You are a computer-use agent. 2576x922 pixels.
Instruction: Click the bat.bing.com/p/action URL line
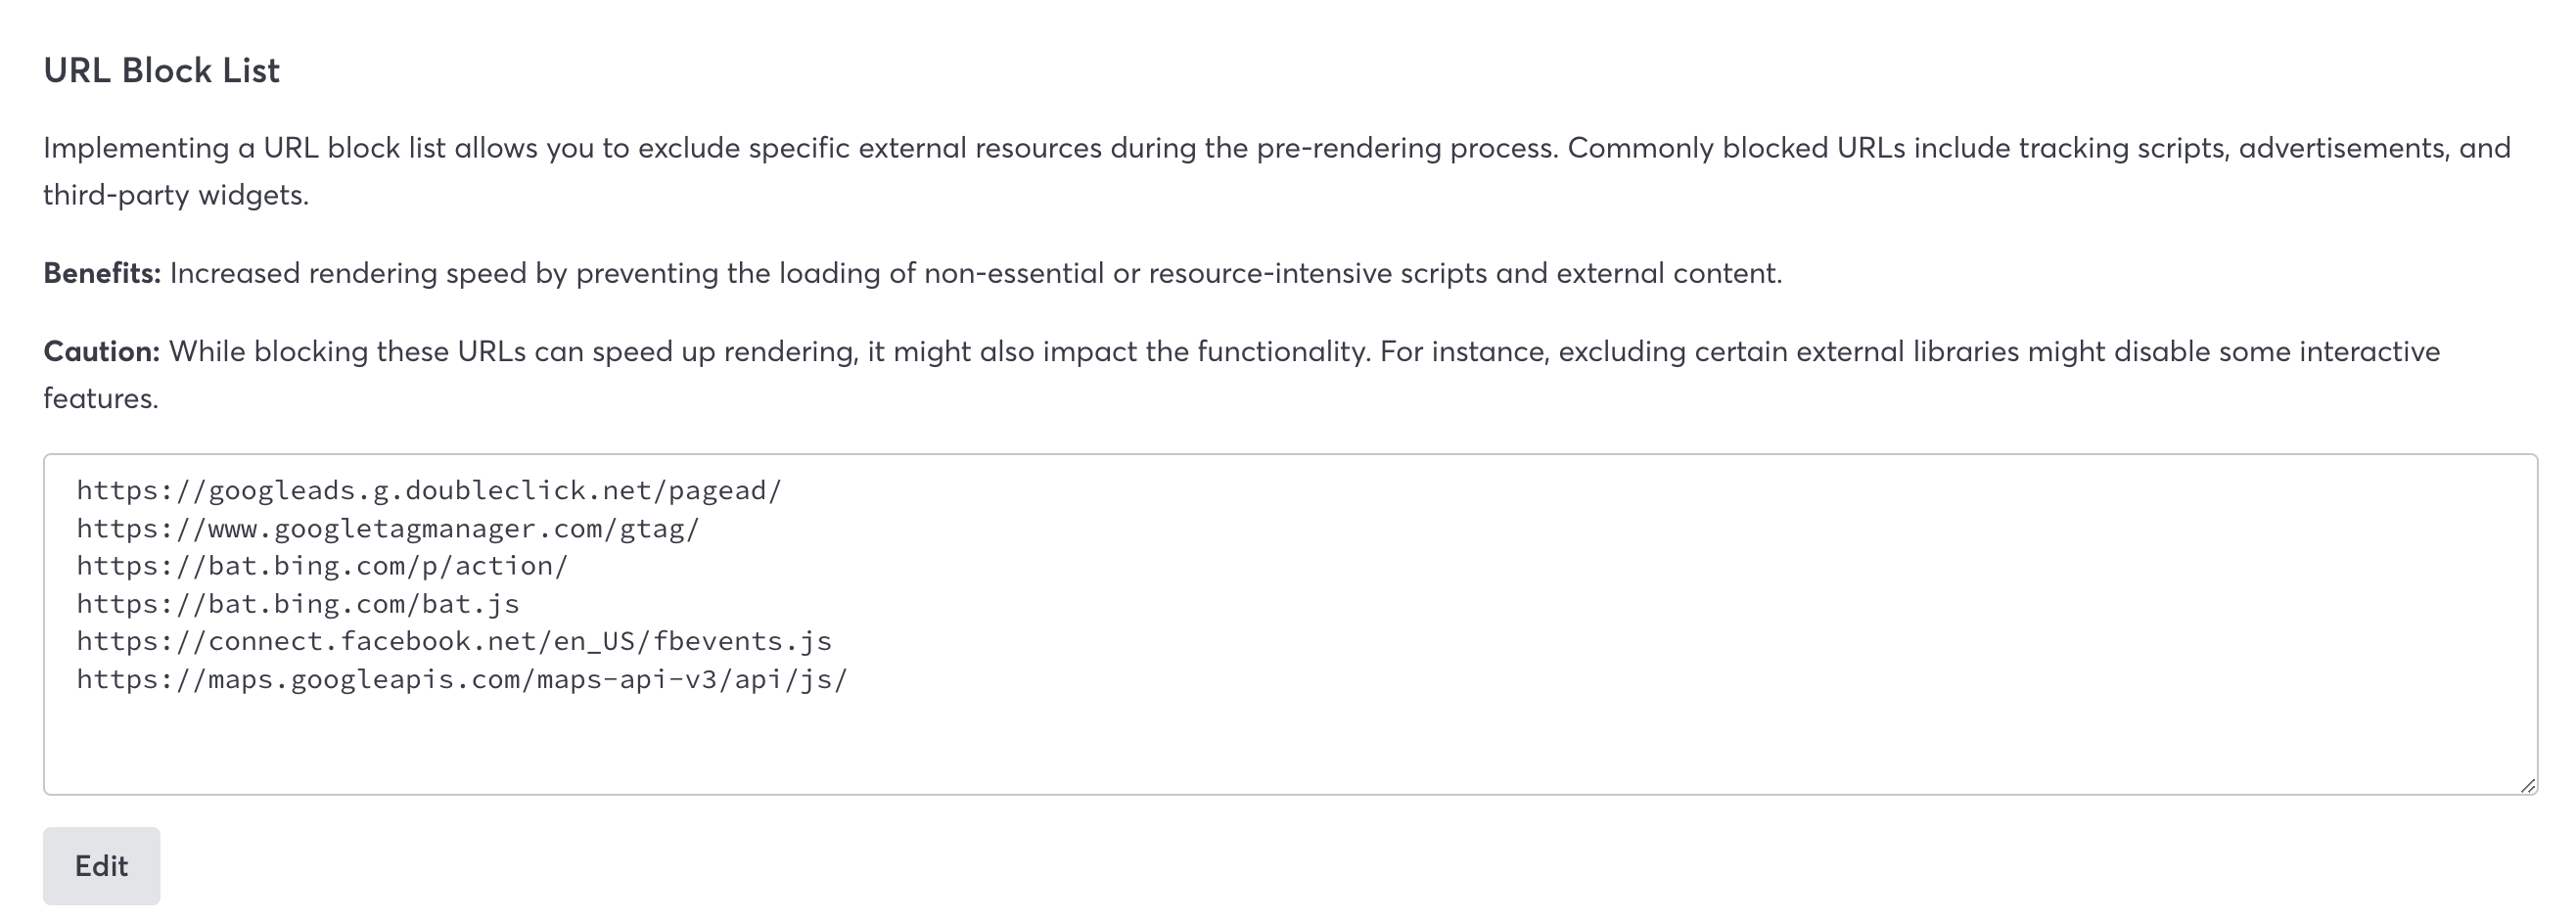pyautogui.click(x=322, y=566)
